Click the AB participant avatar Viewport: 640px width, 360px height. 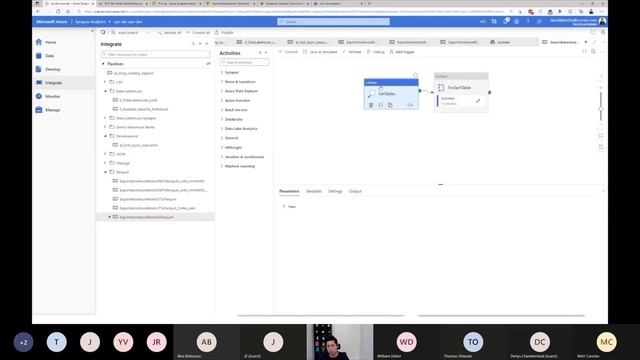(207, 342)
